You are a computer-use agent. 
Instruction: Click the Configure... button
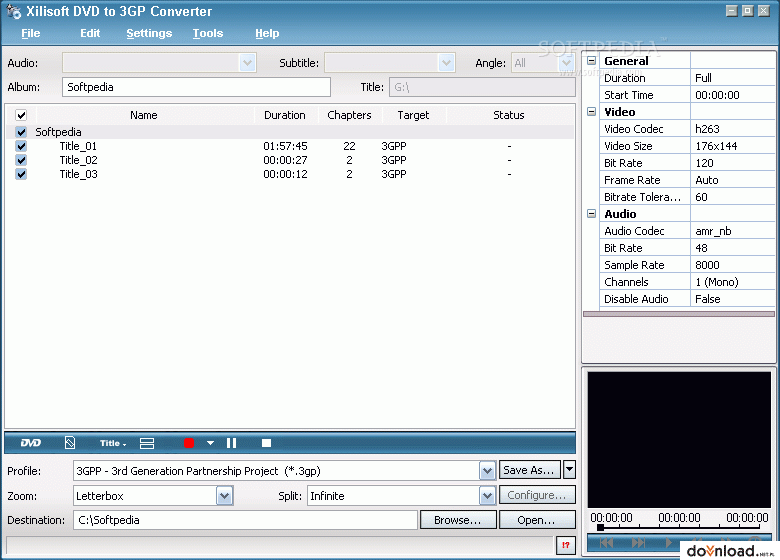point(537,495)
